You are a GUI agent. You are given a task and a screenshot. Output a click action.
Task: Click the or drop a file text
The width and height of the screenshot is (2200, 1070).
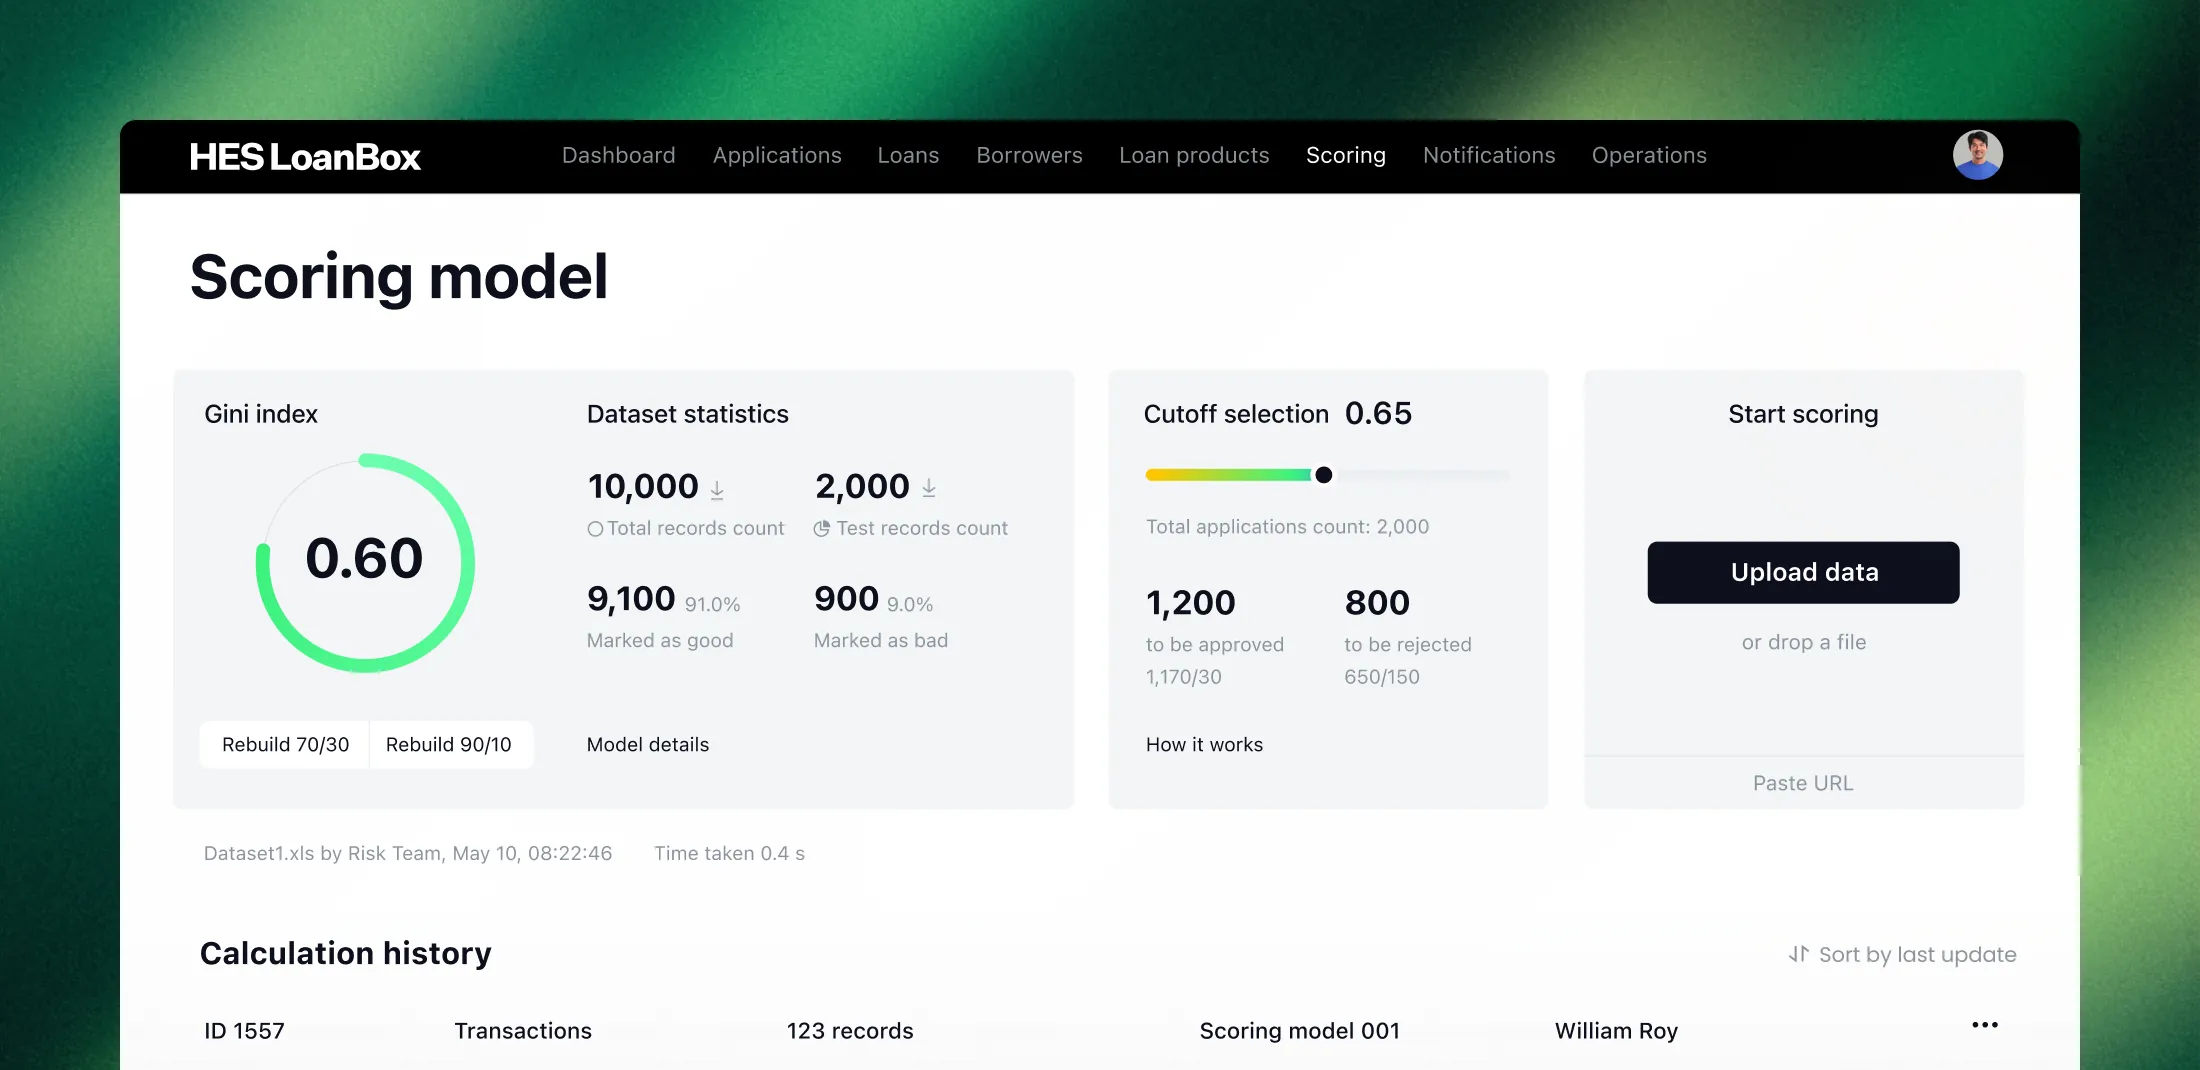(x=1803, y=642)
